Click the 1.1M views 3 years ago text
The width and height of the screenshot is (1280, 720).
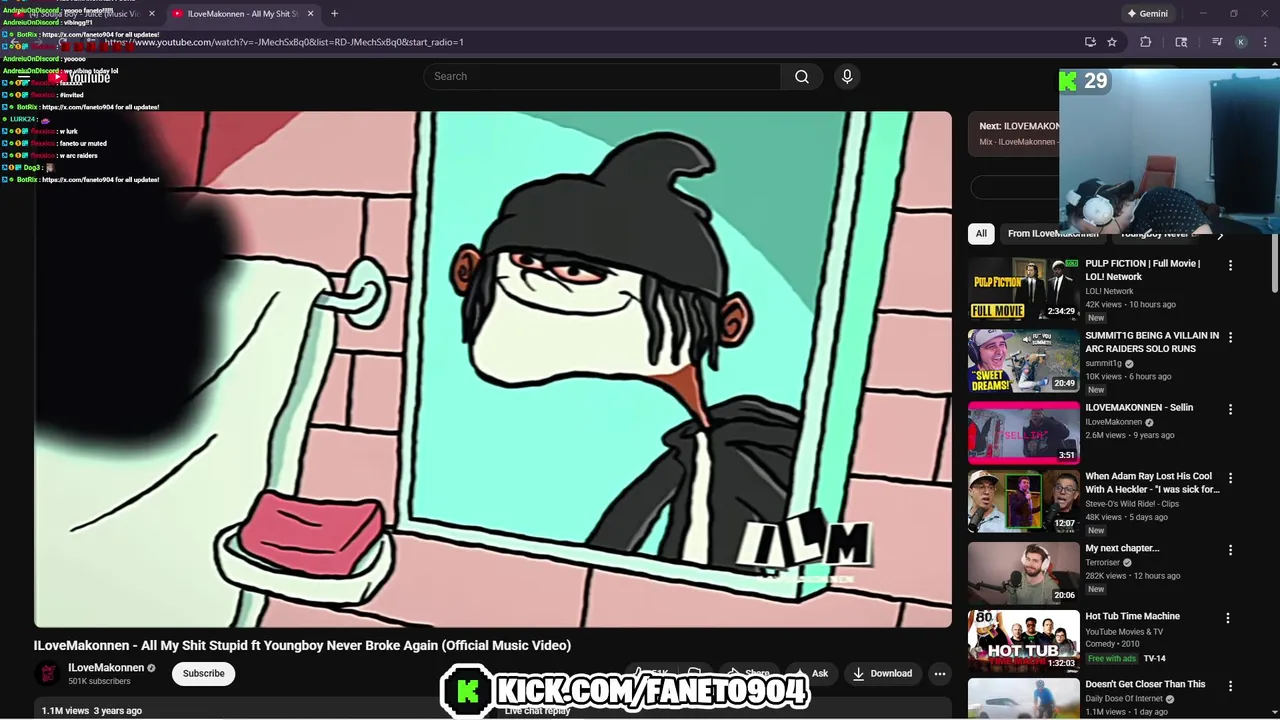tap(92, 710)
